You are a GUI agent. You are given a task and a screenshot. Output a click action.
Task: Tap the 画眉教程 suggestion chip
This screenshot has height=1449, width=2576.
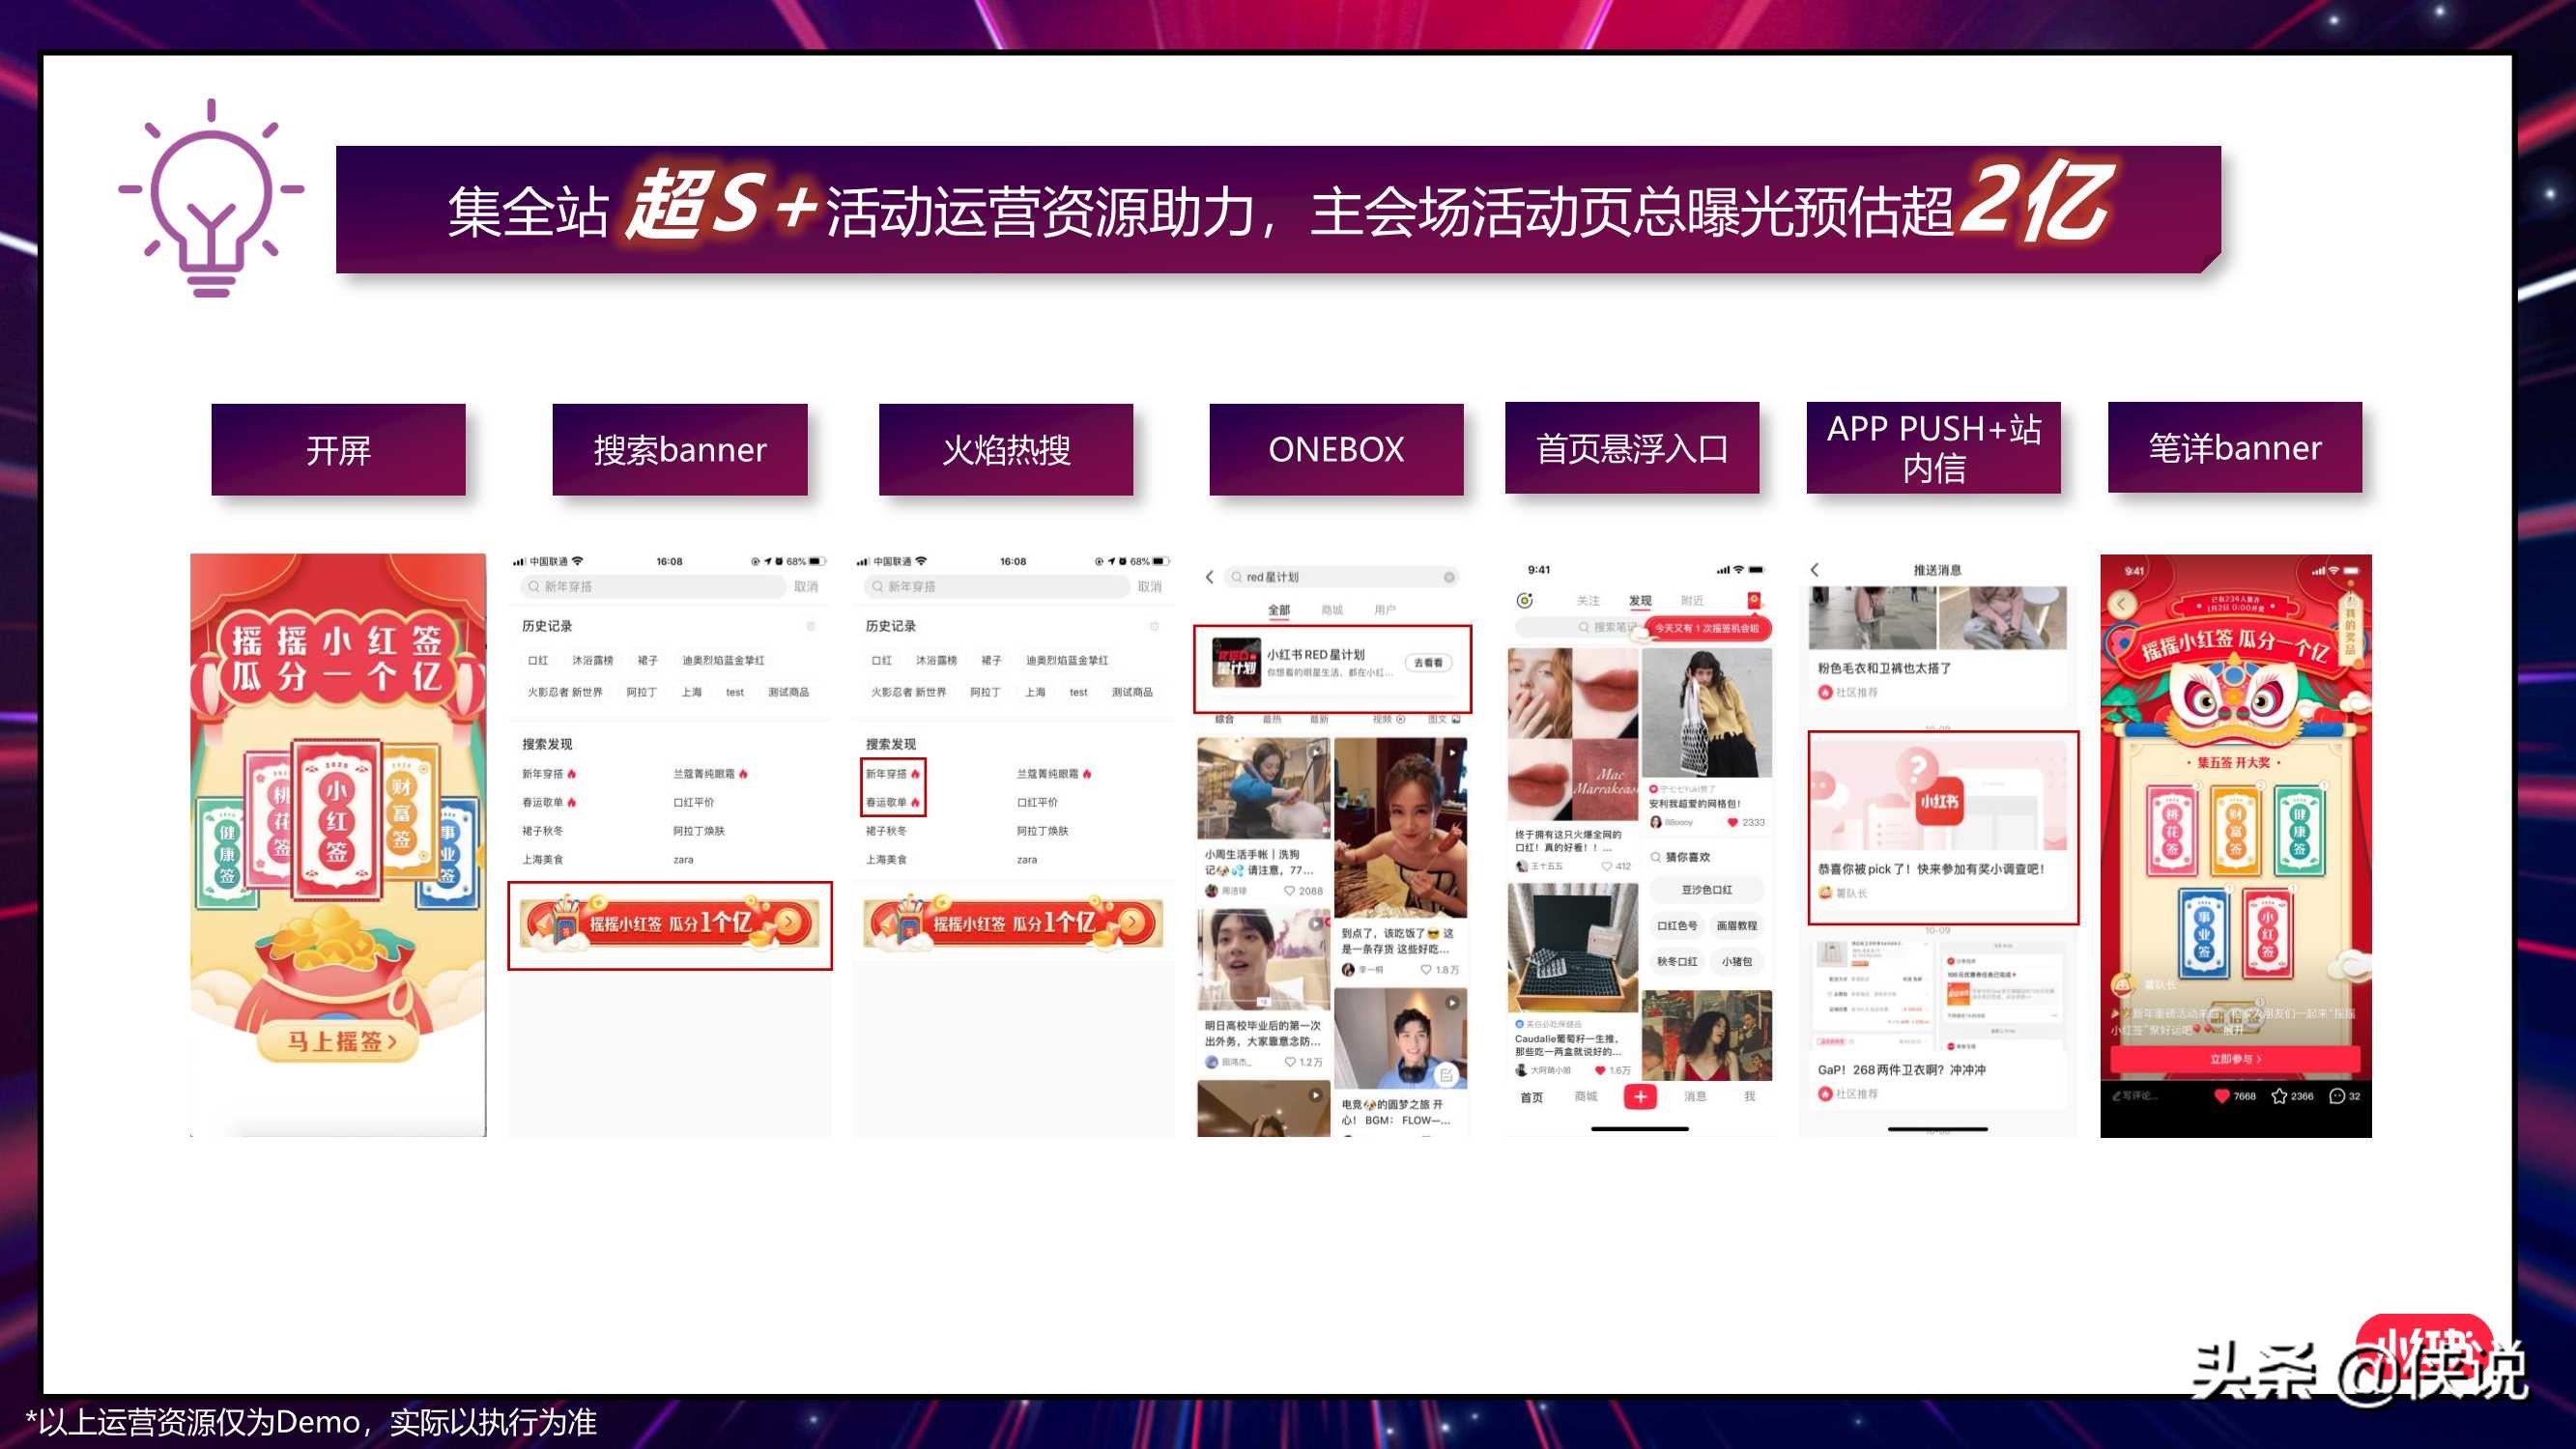coord(1737,926)
